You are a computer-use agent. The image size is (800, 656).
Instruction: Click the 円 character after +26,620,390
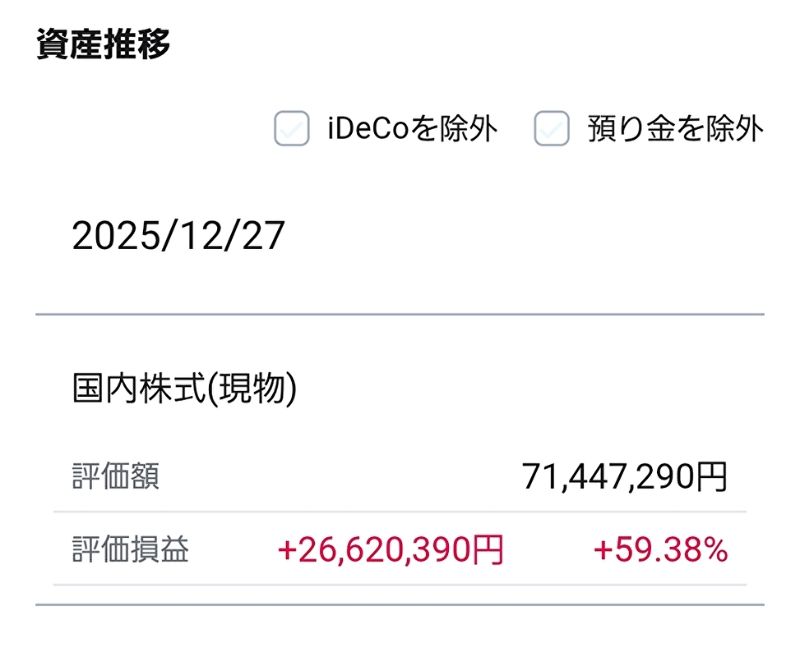(x=487, y=550)
